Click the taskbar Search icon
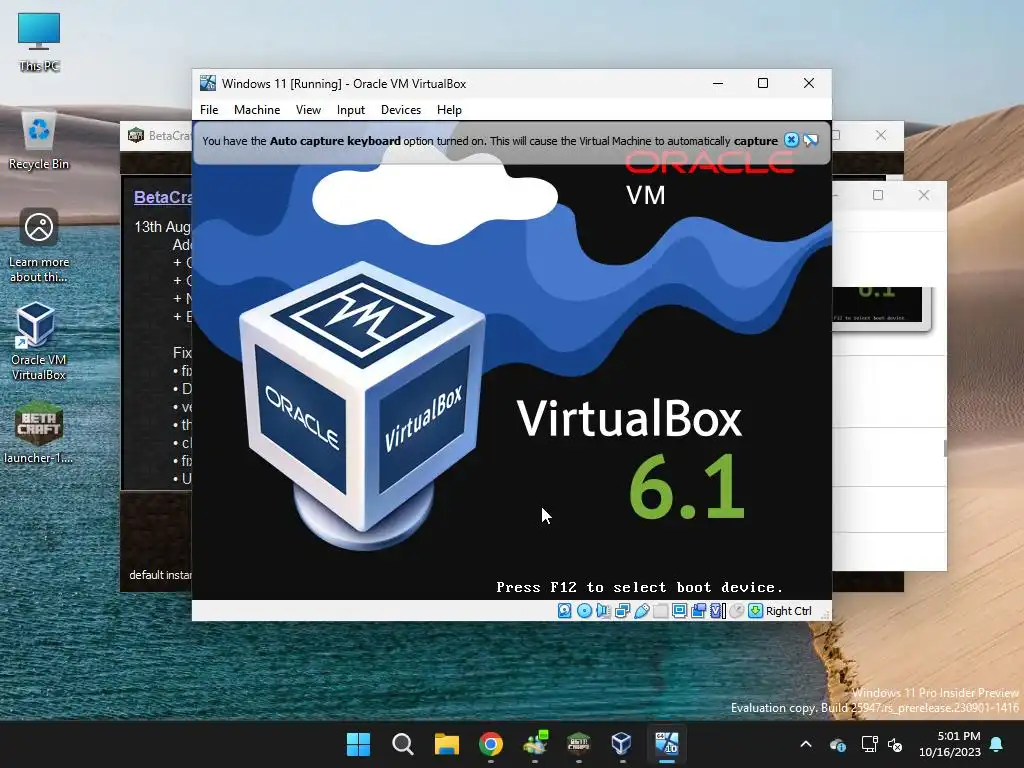Image resolution: width=1024 pixels, height=768 pixels. pos(402,744)
